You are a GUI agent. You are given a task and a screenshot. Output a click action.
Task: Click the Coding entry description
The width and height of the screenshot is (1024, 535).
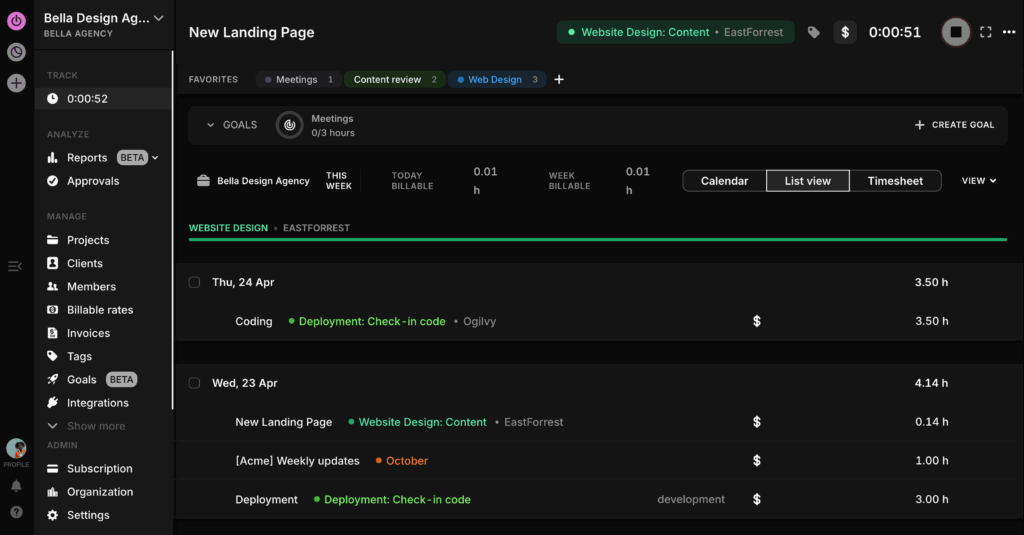coord(253,321)
